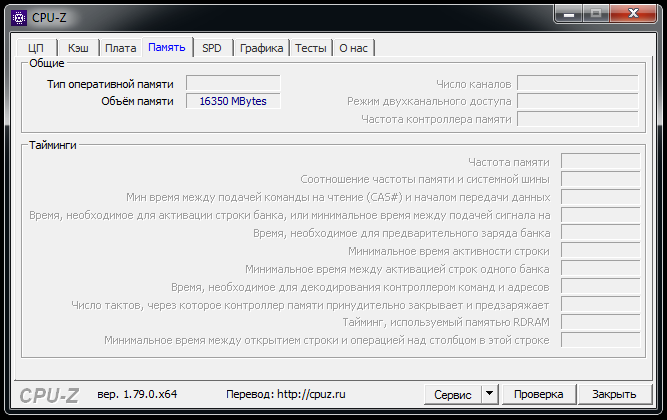Click the CAS# latency value box
The width and height of the screenshot is (667, 420).
tap(600, 197)
